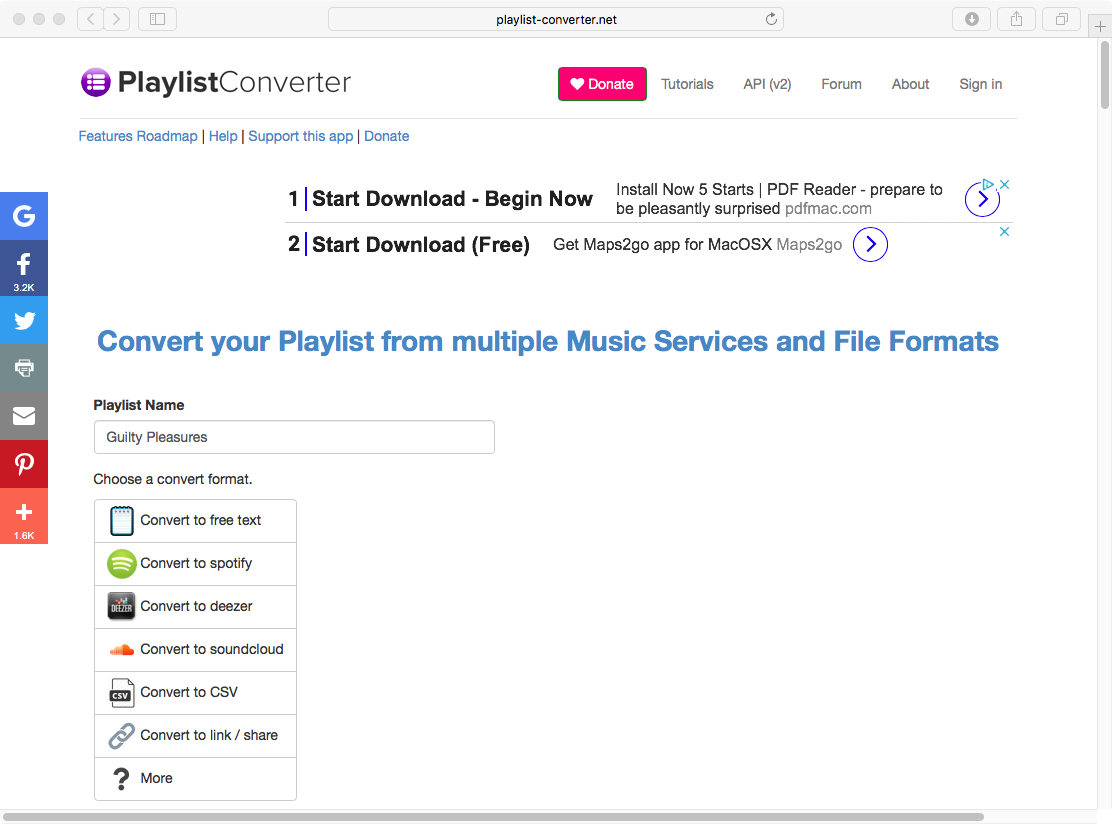1112x824 pixels.
Task: Open the Forum nav item
Action: (841, 84)
